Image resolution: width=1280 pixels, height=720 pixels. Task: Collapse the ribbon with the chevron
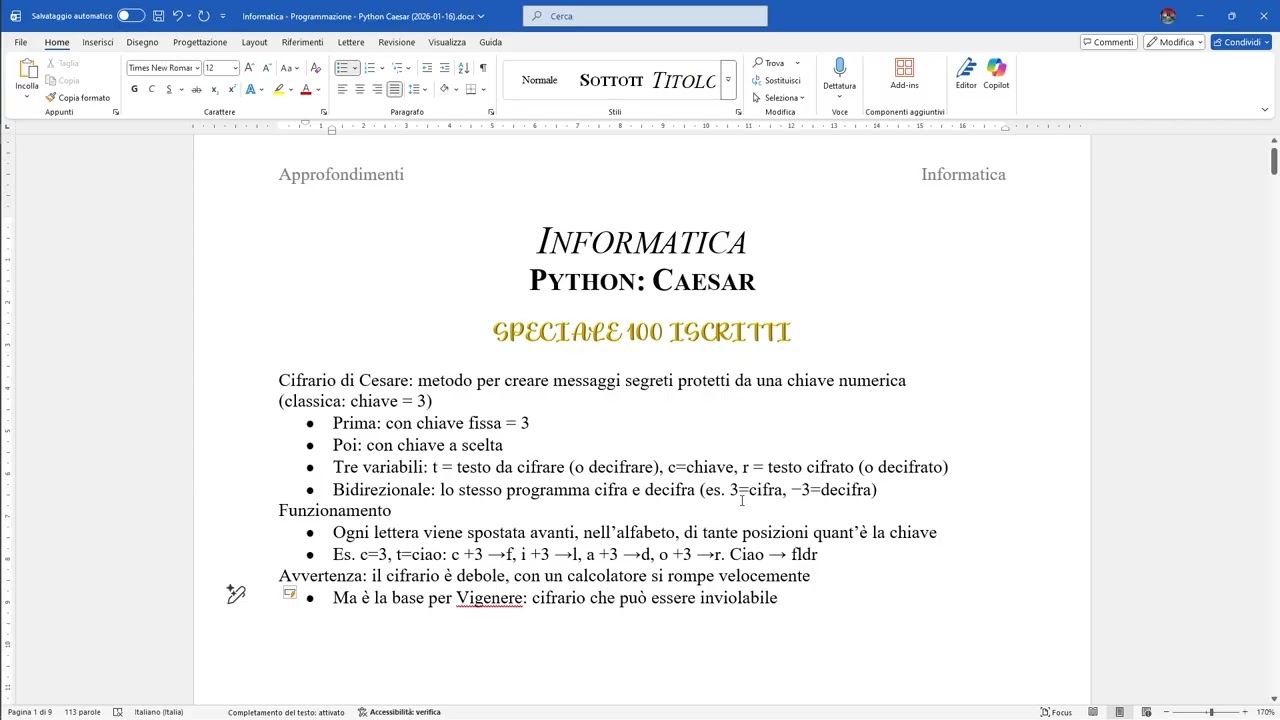(1264, 110)
